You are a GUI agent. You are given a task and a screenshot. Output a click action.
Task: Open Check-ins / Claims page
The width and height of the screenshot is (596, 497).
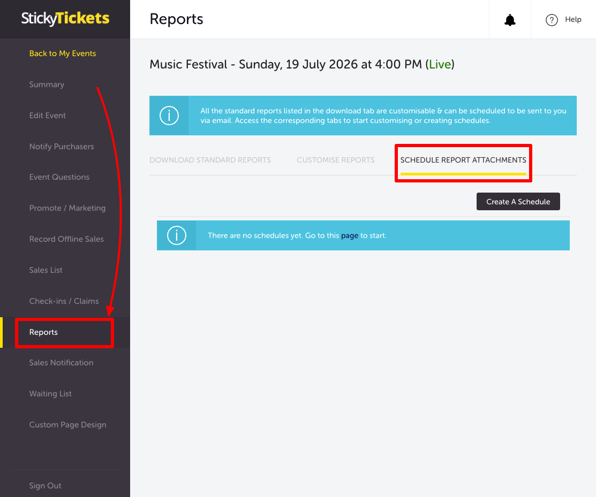coord(64,301)
